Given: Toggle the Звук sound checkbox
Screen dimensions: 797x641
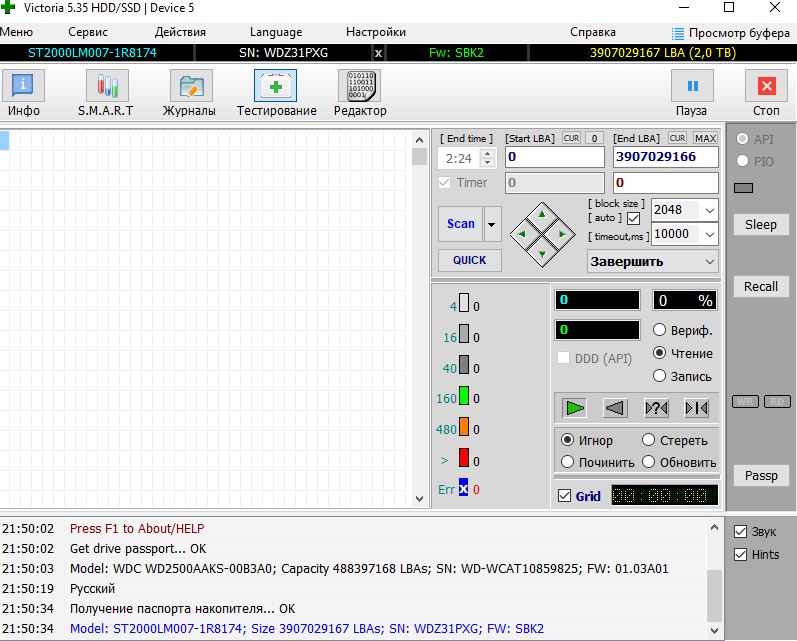Looking at the screenshot, I should [741, 532].
